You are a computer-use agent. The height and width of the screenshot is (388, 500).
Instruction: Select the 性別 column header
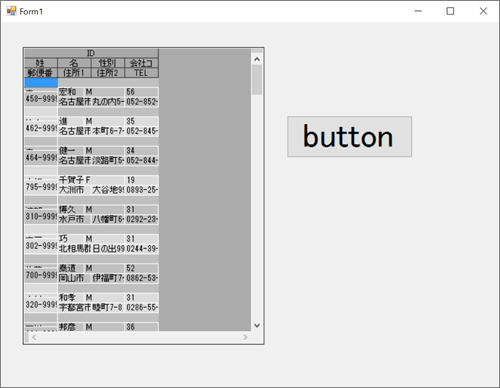(x=108, y=63)
